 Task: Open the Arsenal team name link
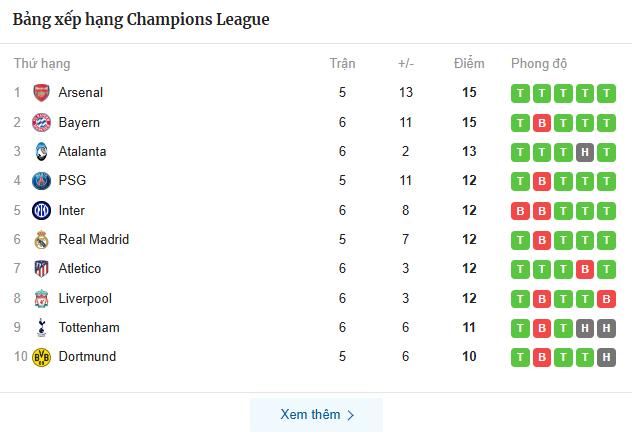(x=81, y=93)
